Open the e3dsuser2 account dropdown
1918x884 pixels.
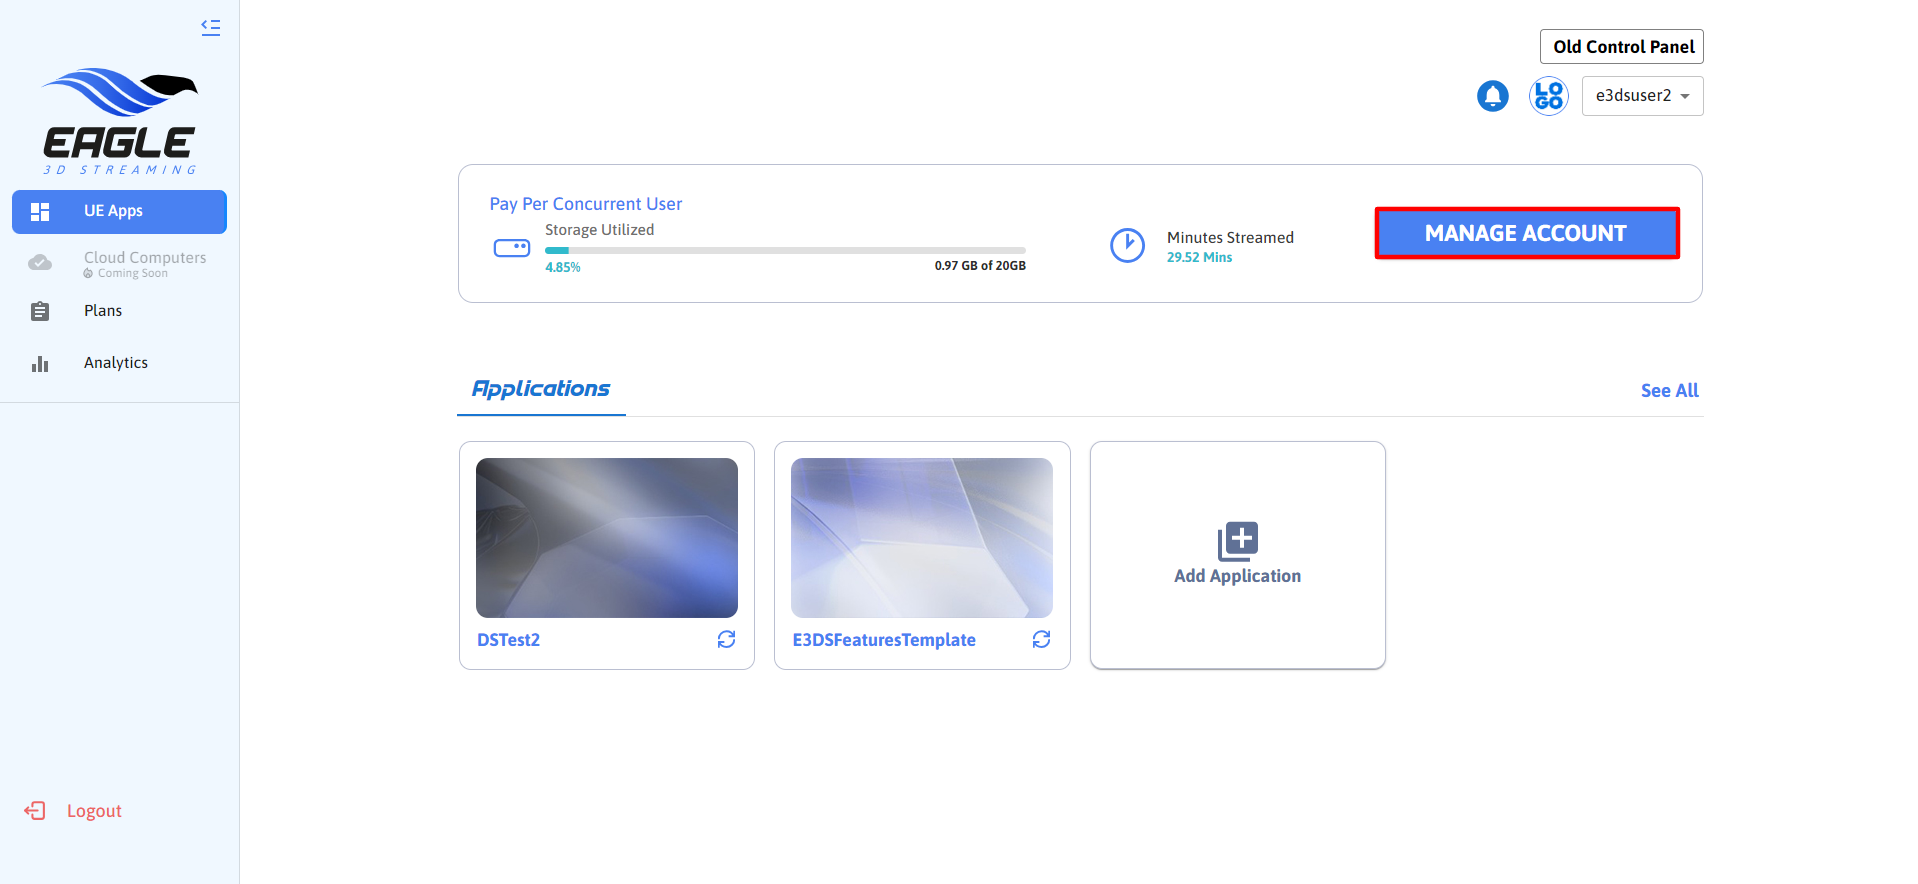[x=1642, y=96]
